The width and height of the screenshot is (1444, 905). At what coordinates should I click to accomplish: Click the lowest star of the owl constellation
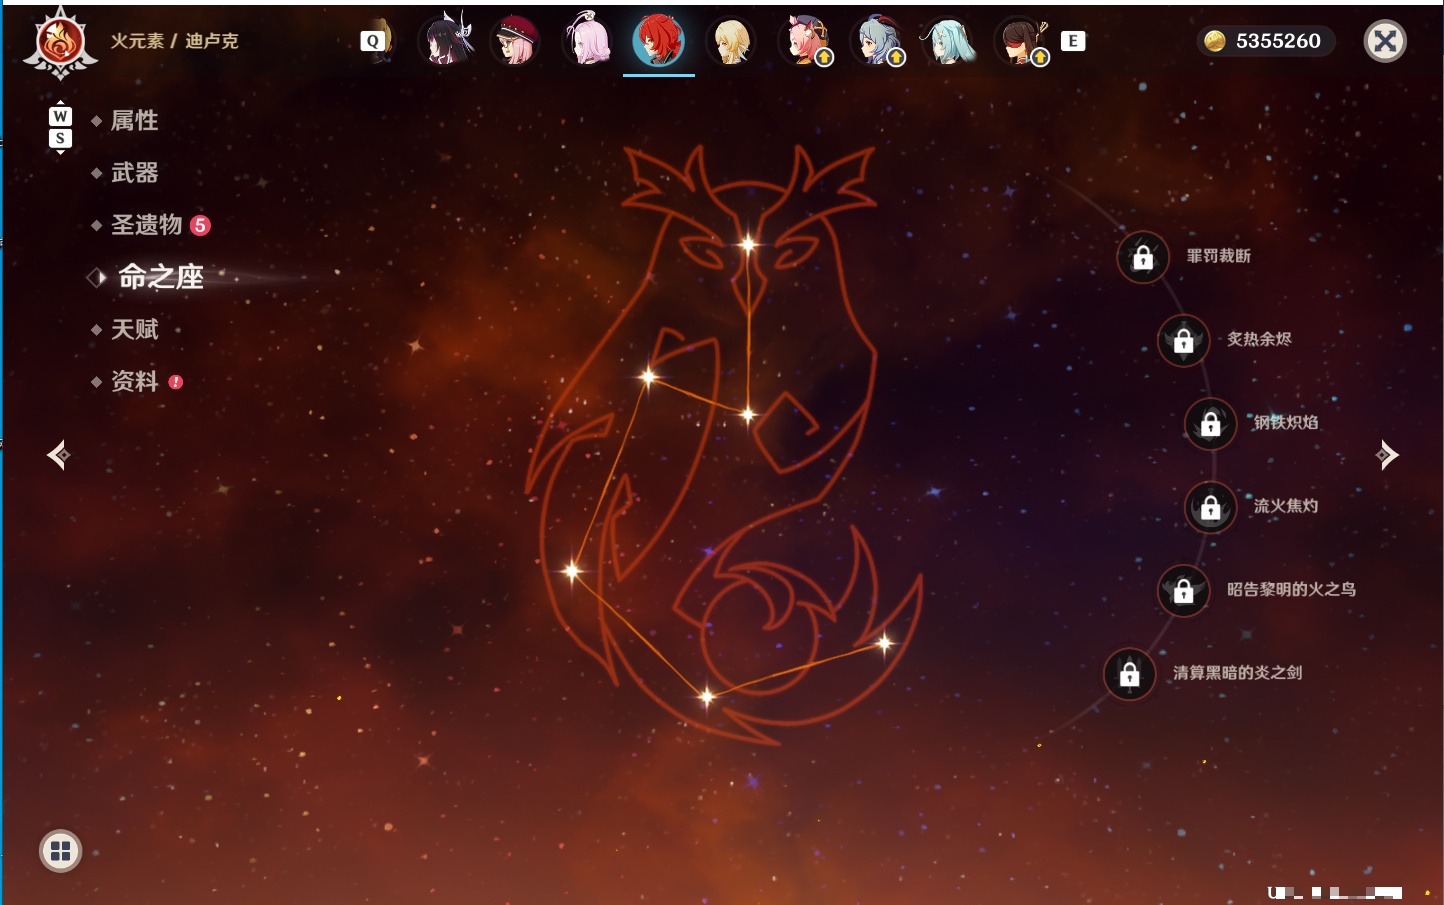pyautogui.click(x=706, y=696)
